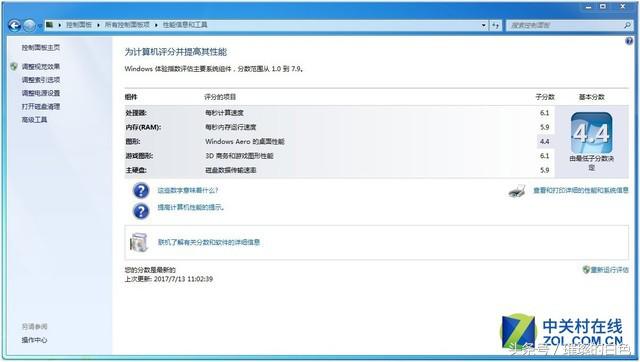The height and width of the screenshot is (362, 640).
Task: Open the 所有控制面板项 breadcrumb
Action: pyautogui.click(x=127, y=25)
